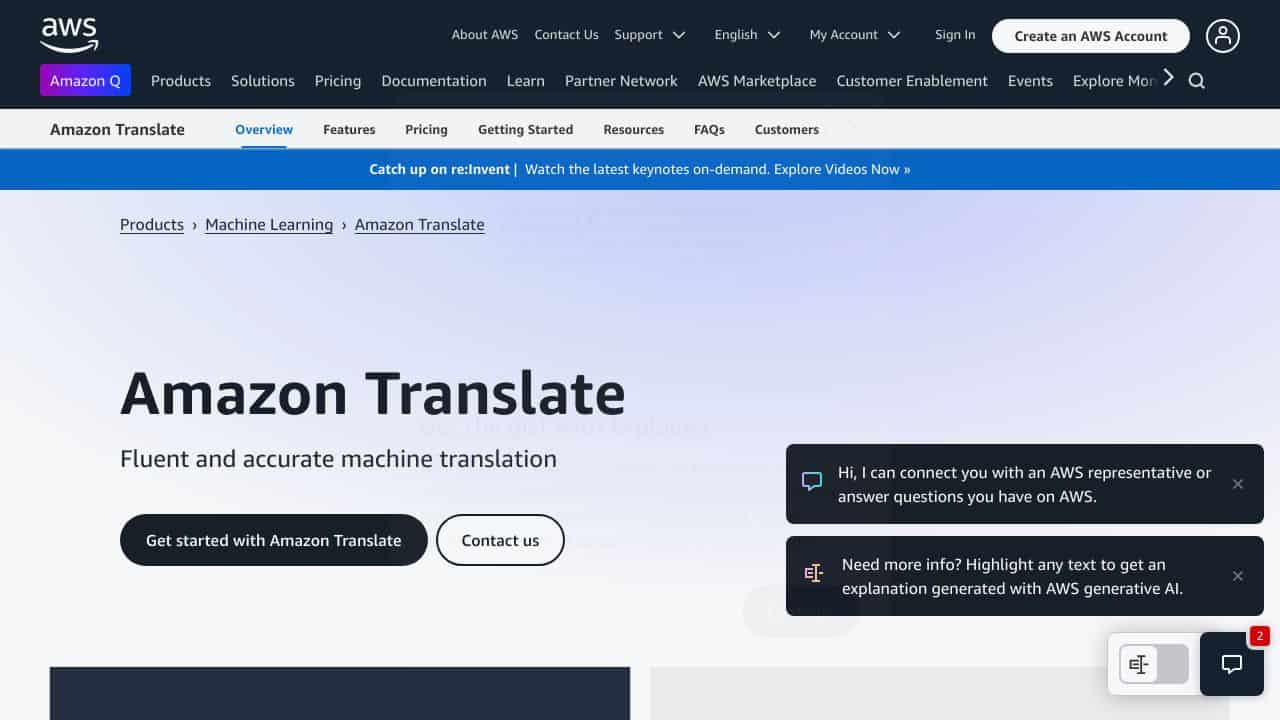Open the About AWS link
Image resolution: width=1280 pixels, height=720 pixels.
[485, 35]
